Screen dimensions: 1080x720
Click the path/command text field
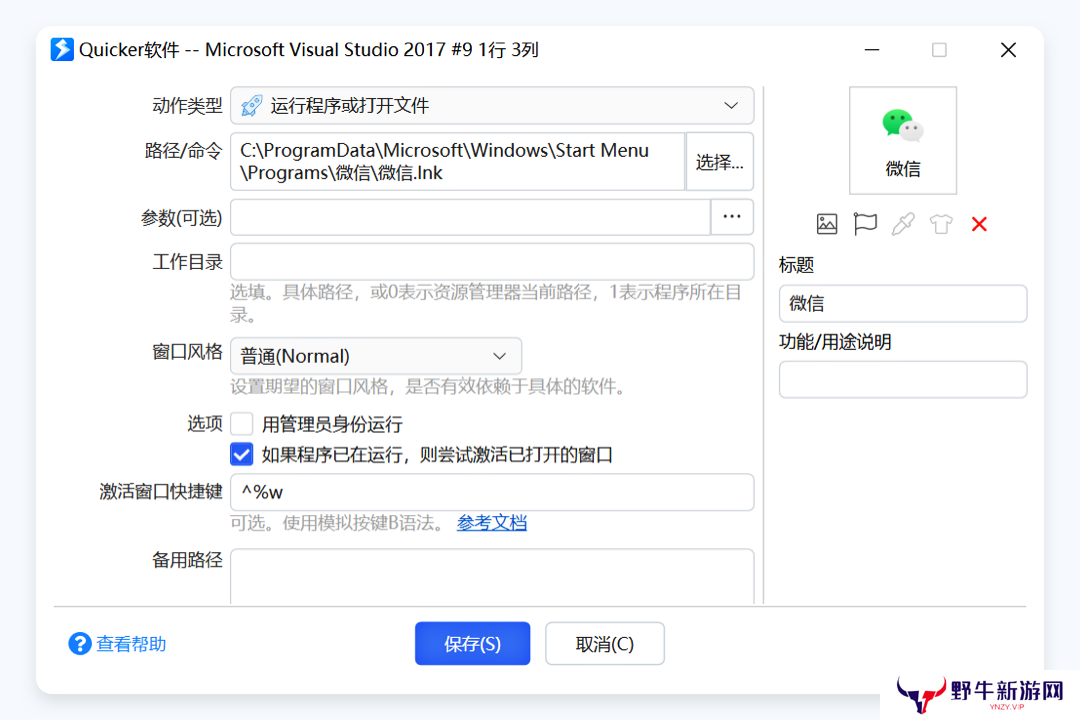click(x=458, y=162)
